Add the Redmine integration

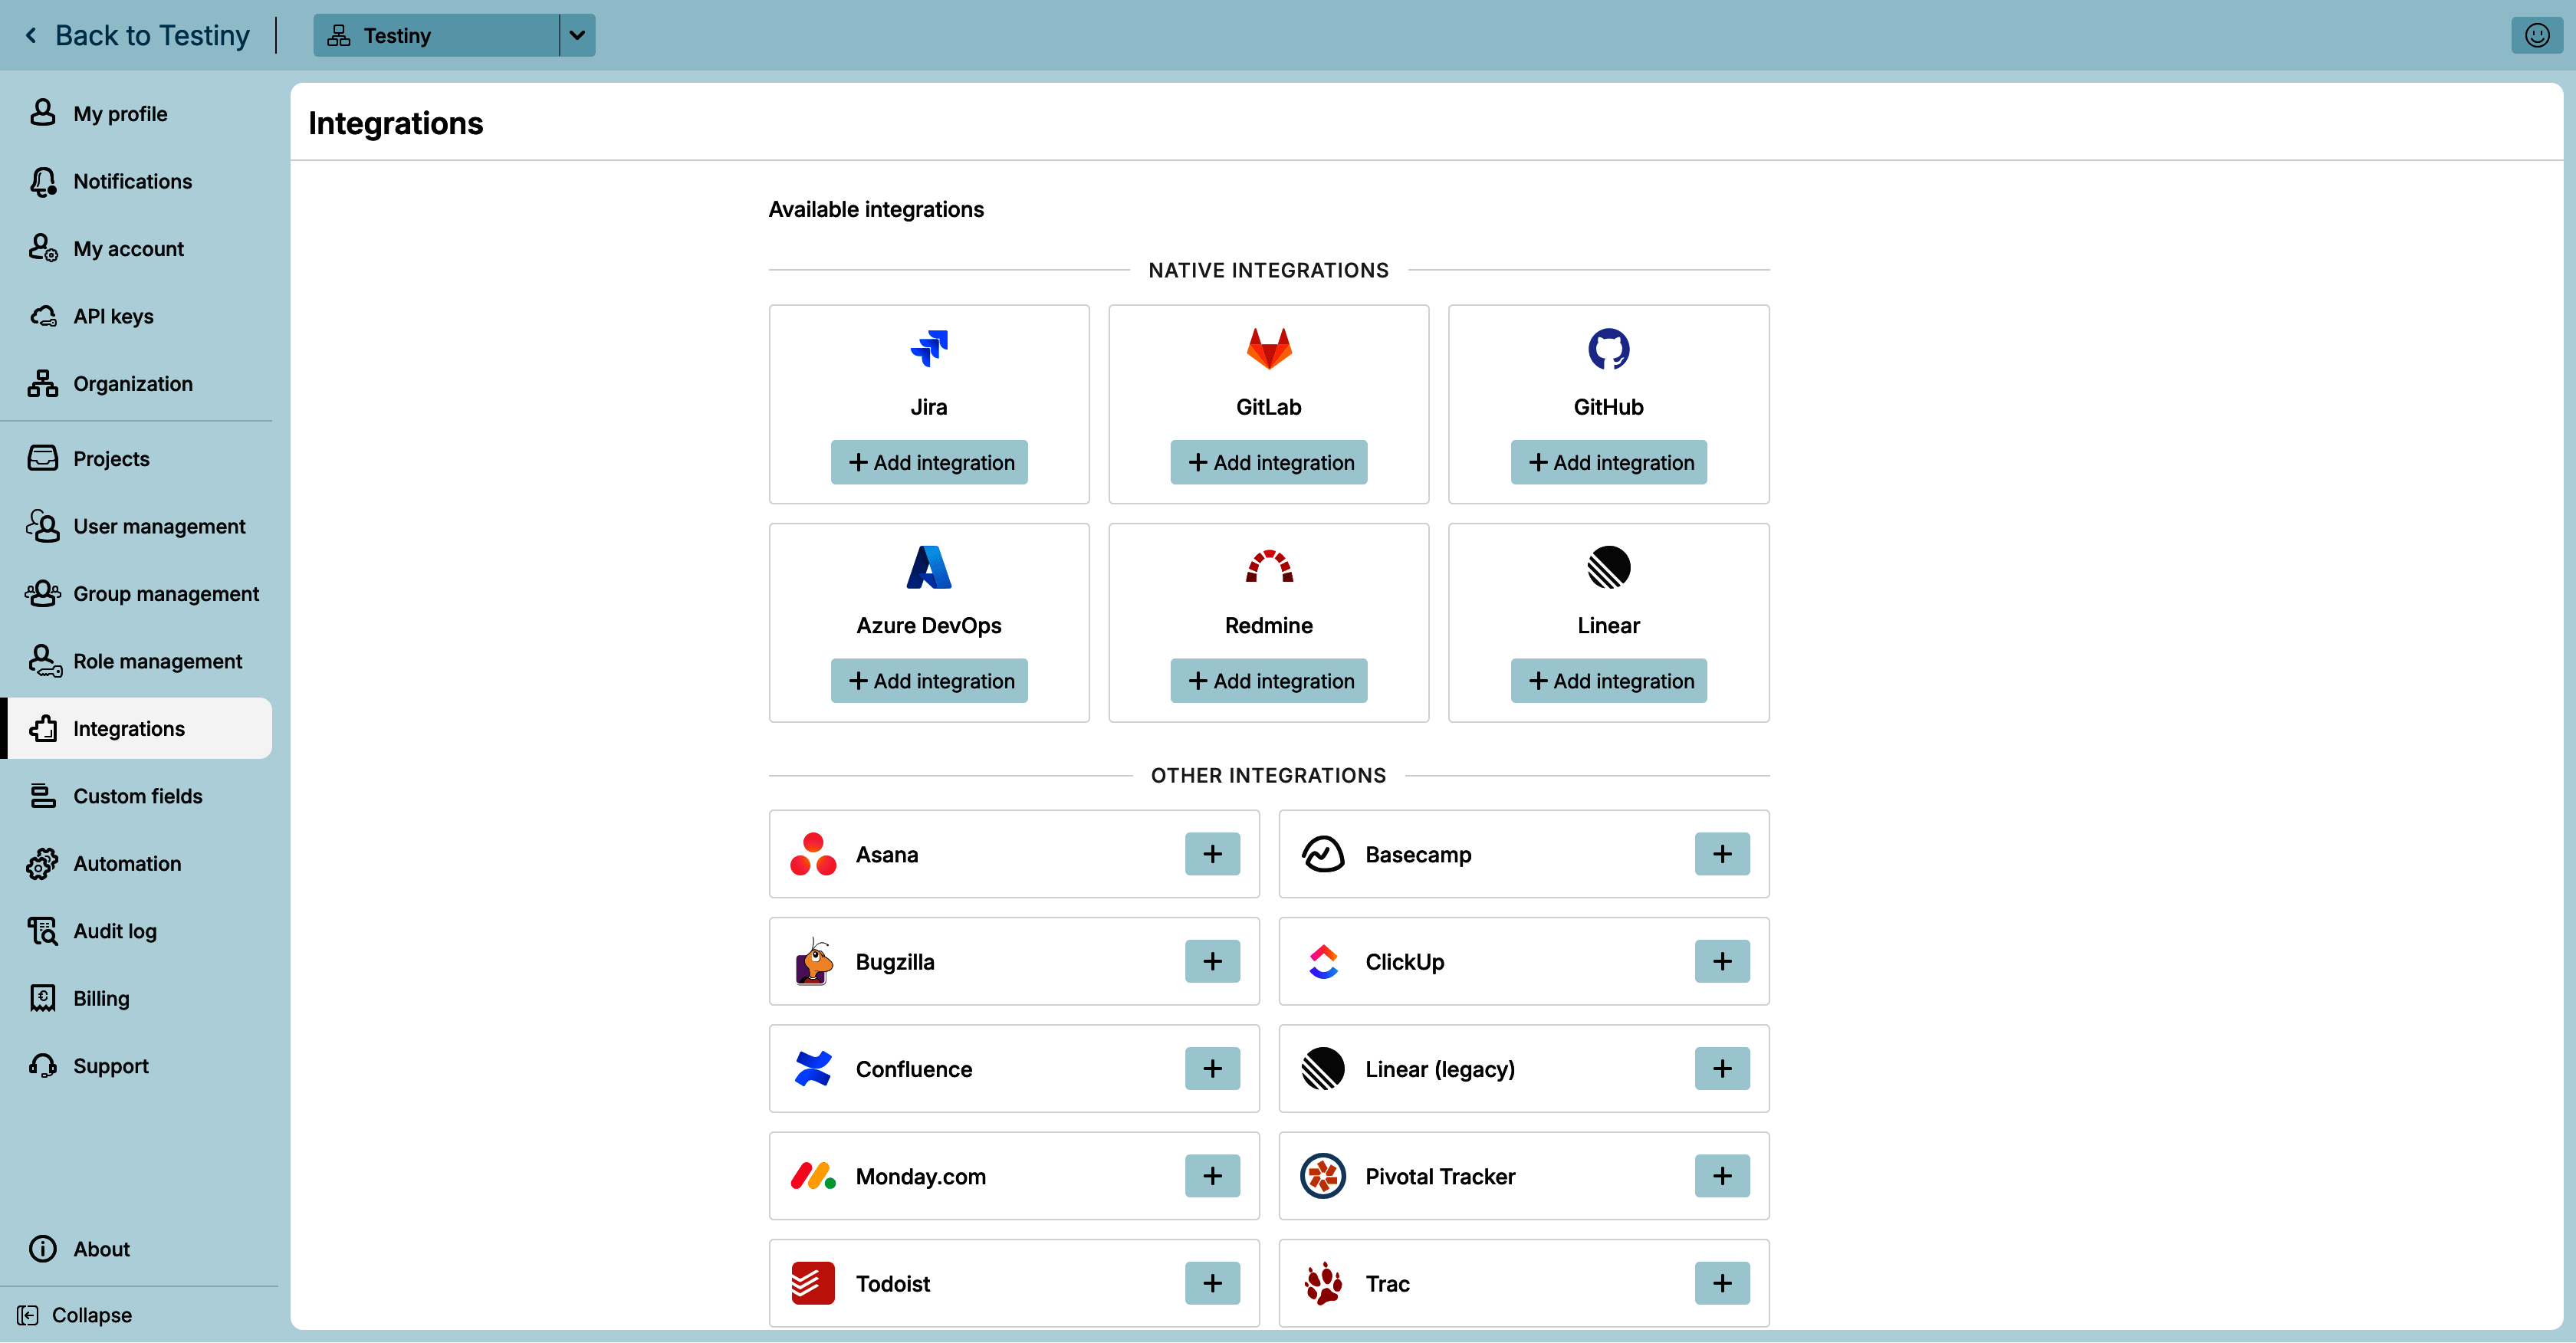click(1268, 681)
